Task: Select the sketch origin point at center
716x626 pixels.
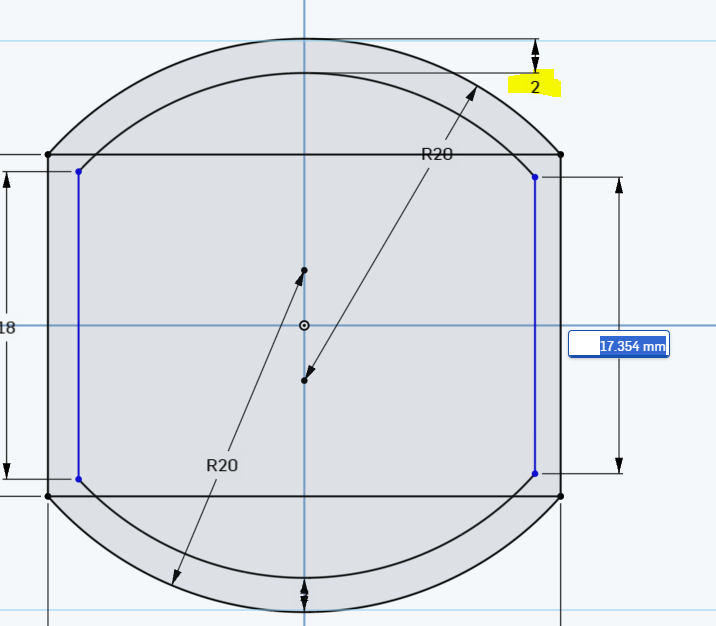Action: tap(304, 325)
